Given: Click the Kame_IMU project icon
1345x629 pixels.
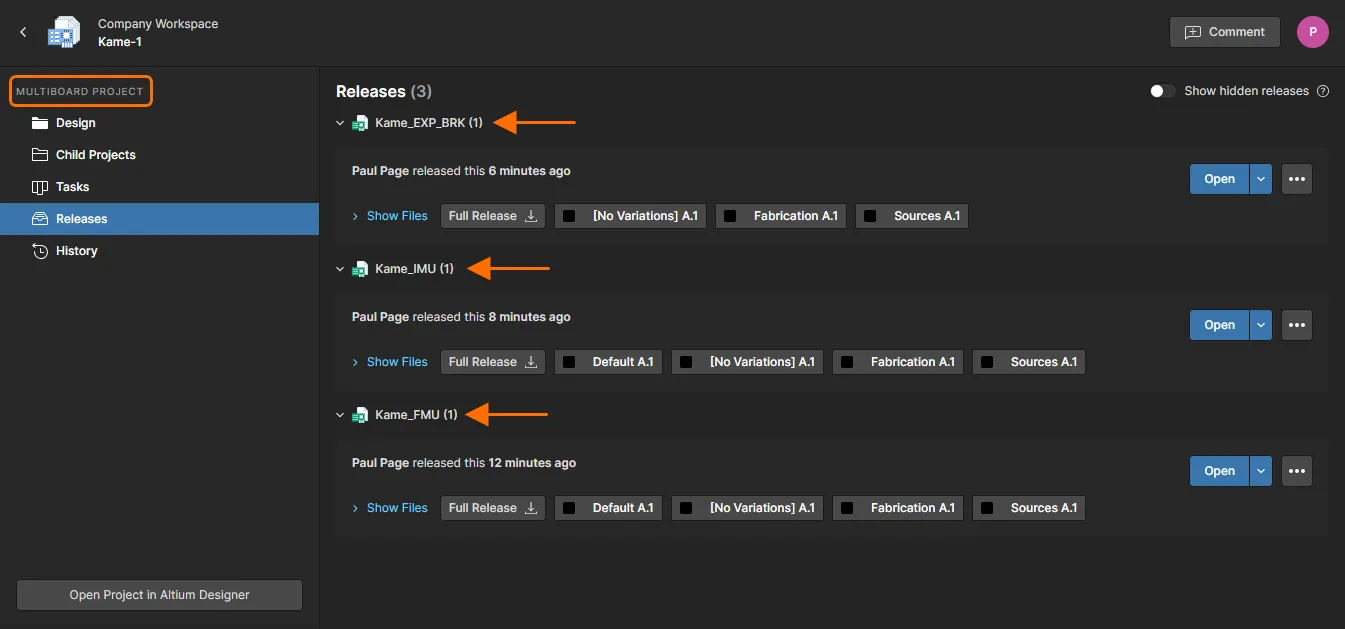Looking at the screenshot, I should [x=360, y=269].
